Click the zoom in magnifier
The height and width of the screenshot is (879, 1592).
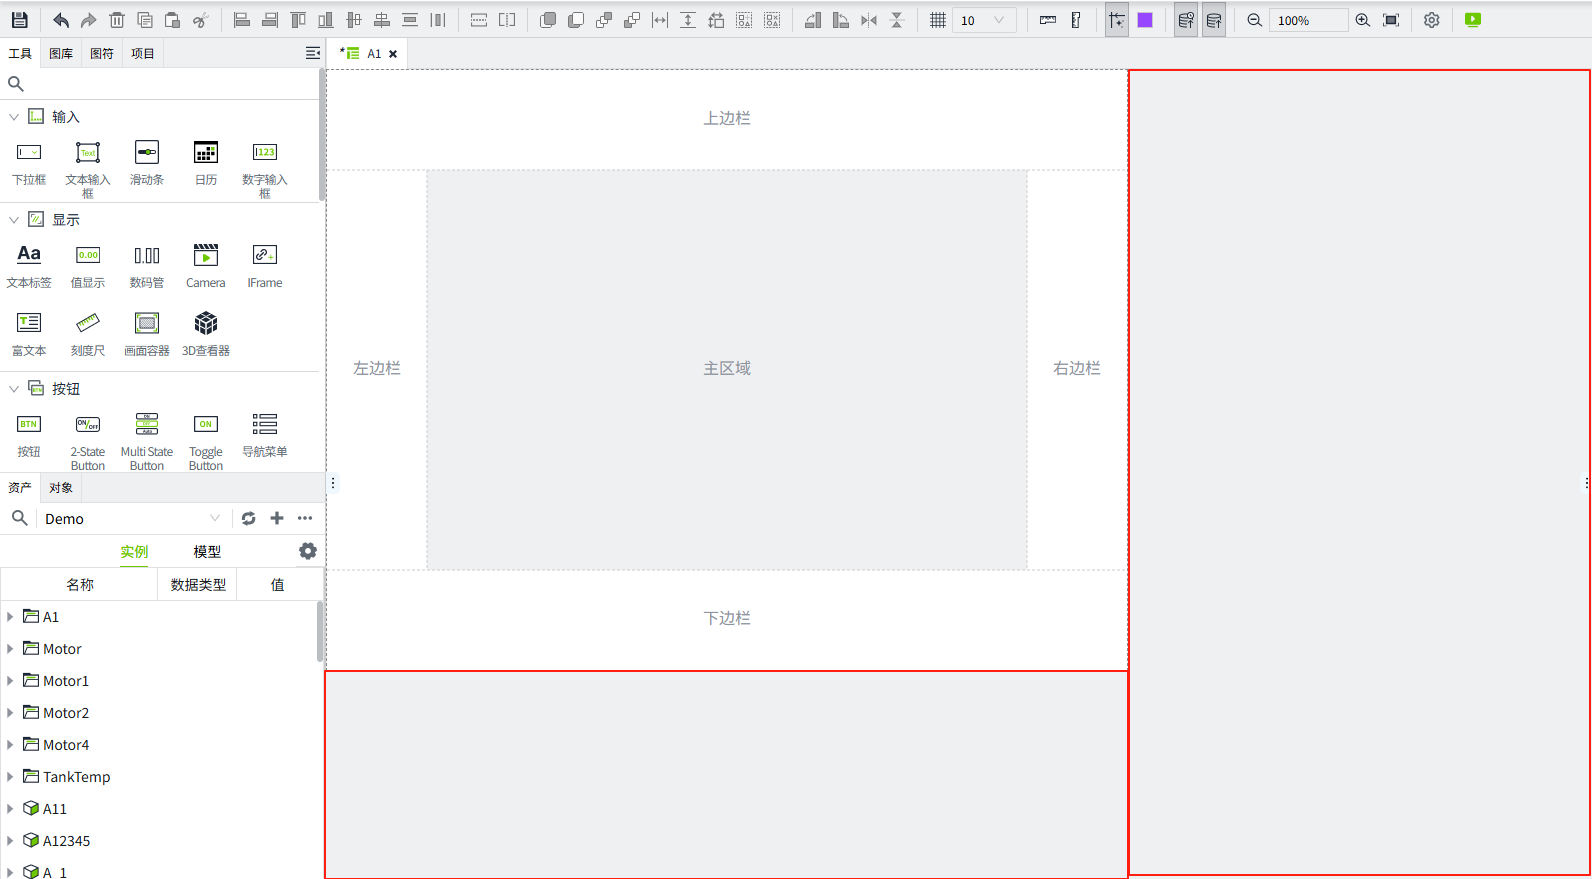(1362, 20)
